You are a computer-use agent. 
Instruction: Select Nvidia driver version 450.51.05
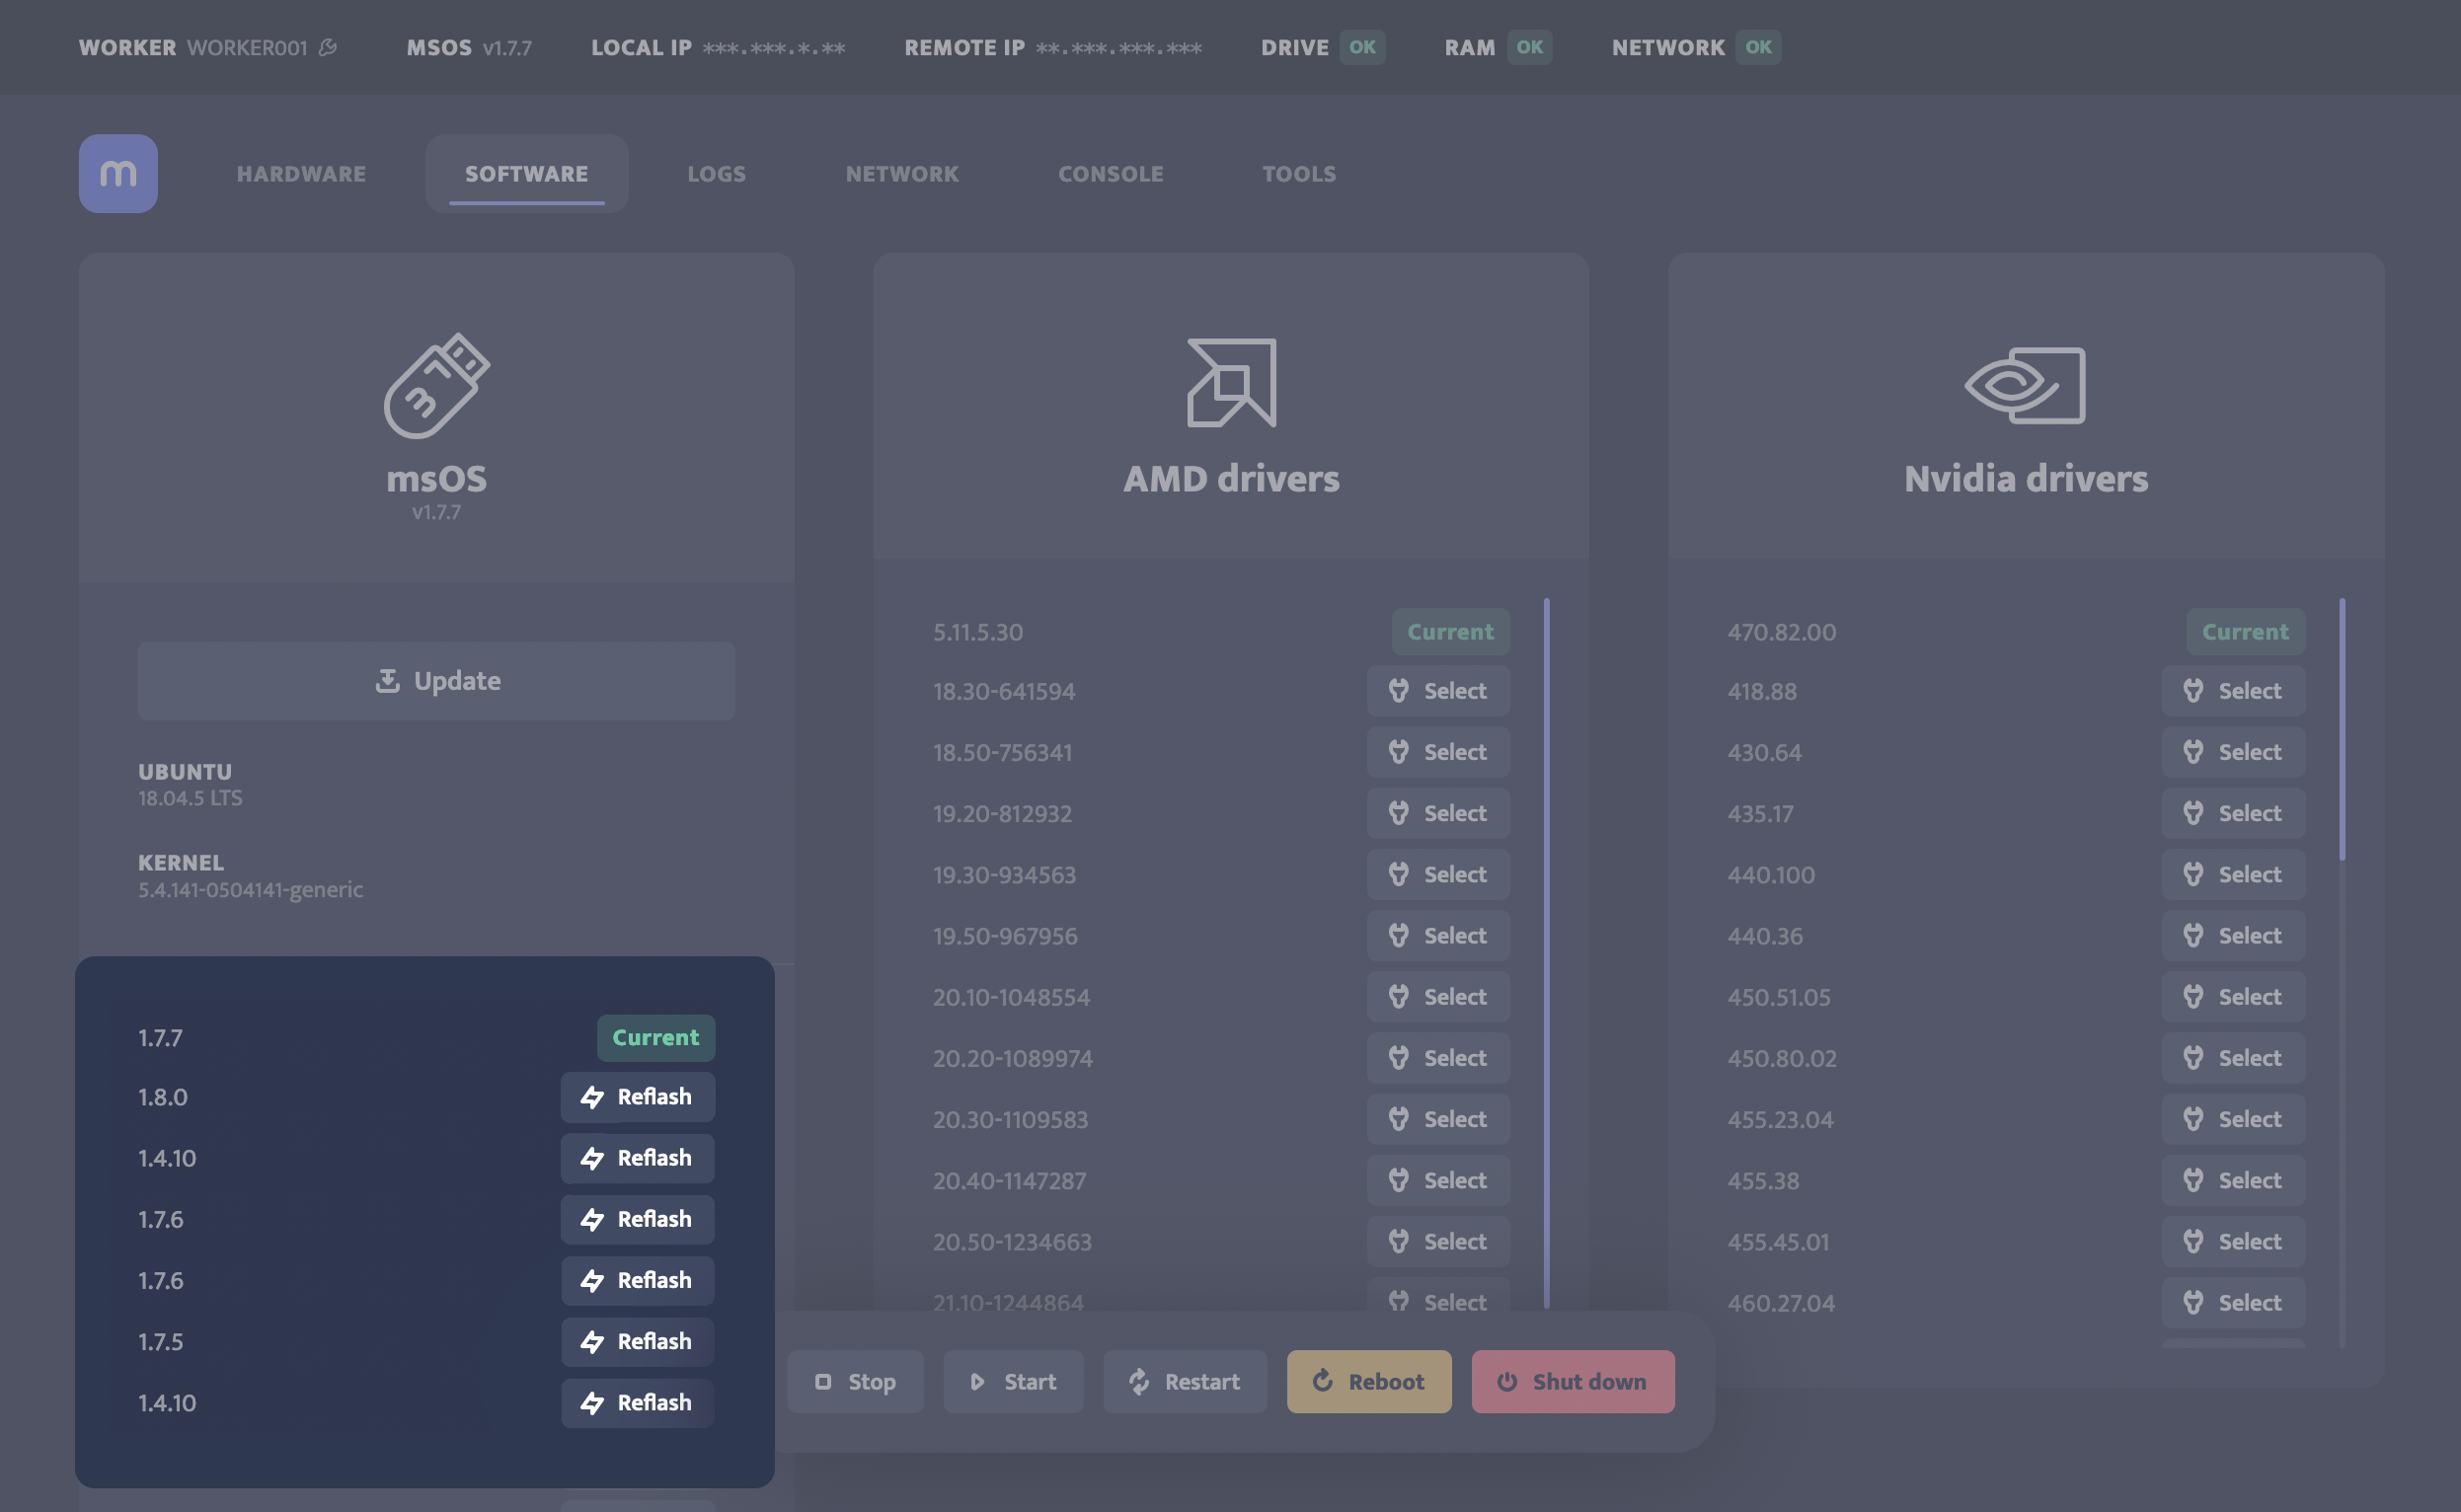(2233, 995)
